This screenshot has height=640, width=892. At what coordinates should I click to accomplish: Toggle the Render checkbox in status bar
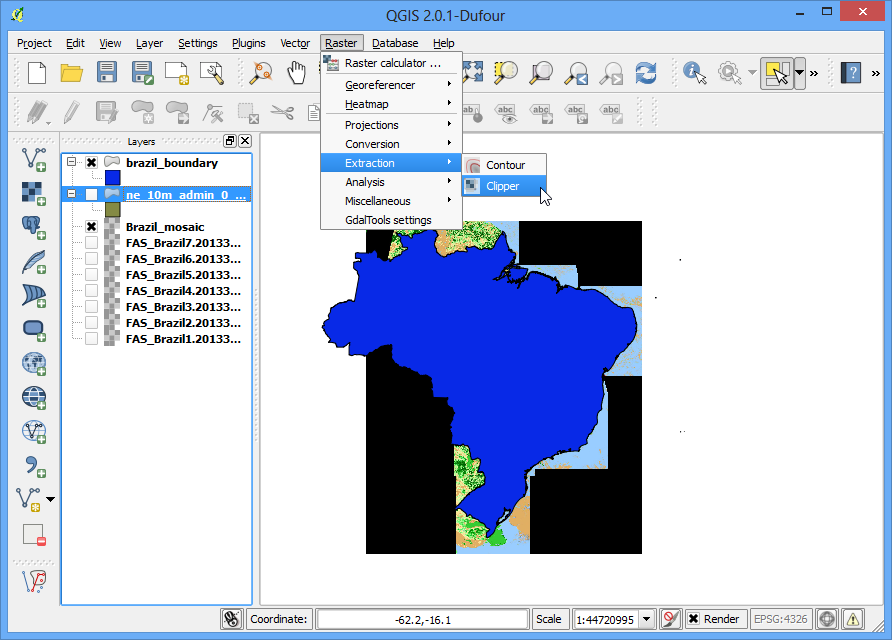tap(693, 619)
